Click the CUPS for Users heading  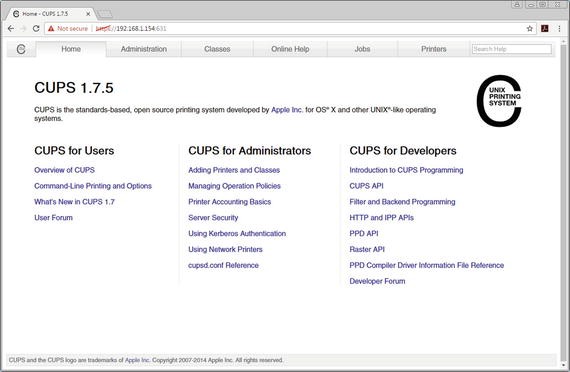pos(74,151)
